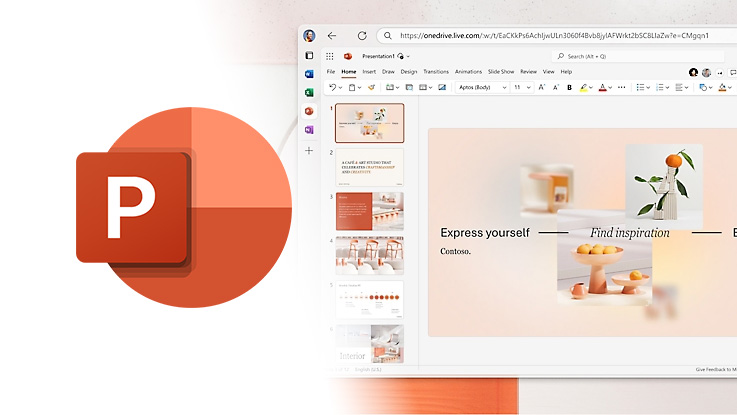Viewport: 737px width, 415px height.
Task: Click the shapes arrange icon
Action: pyautogui.click(x=703, y=87)
